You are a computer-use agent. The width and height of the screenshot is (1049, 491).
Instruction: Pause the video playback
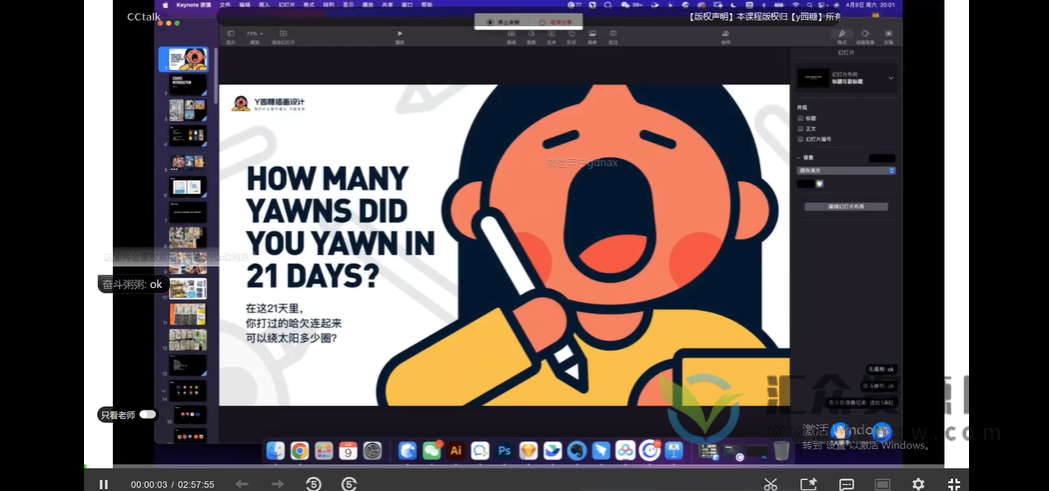tap(103, 484)
